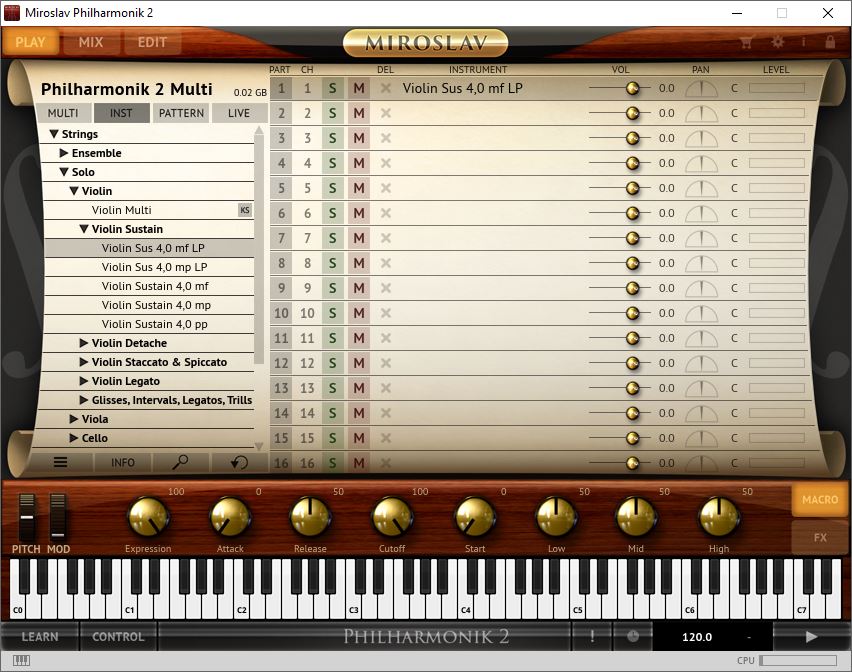Click the padlock lock icon
The width and height of the screenshot is (852, 672).
click(830, 42)
